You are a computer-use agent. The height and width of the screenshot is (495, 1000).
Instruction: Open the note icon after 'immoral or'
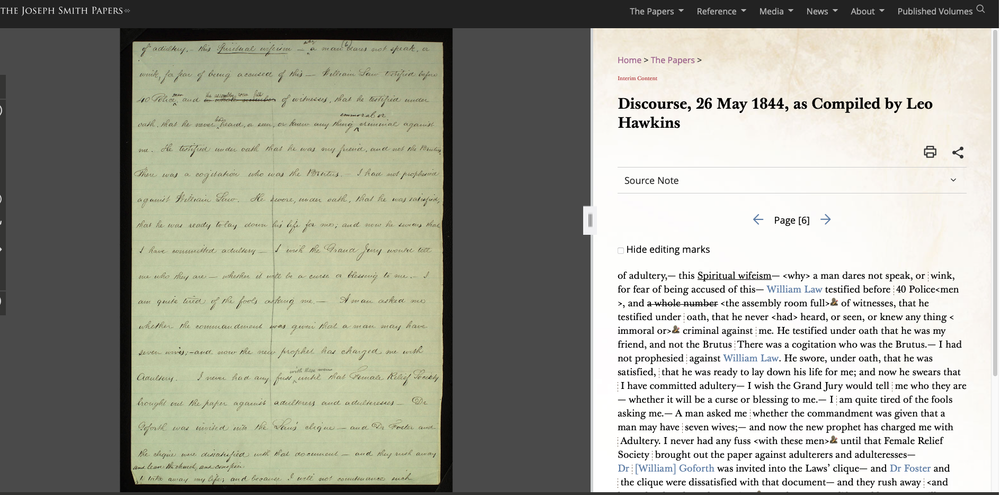point(676,330)
